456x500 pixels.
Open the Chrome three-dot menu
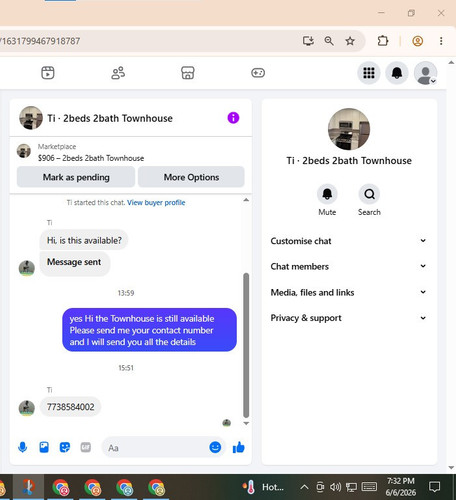[x=441, y=41]
